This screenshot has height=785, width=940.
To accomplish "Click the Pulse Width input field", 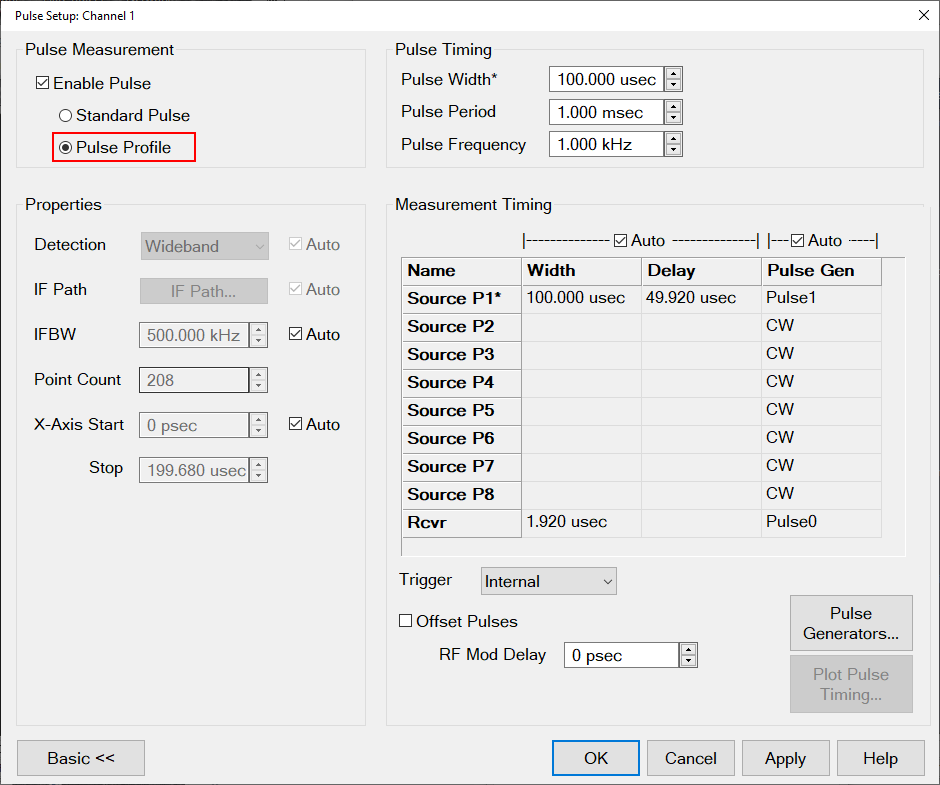I will [x=606, y=80].
